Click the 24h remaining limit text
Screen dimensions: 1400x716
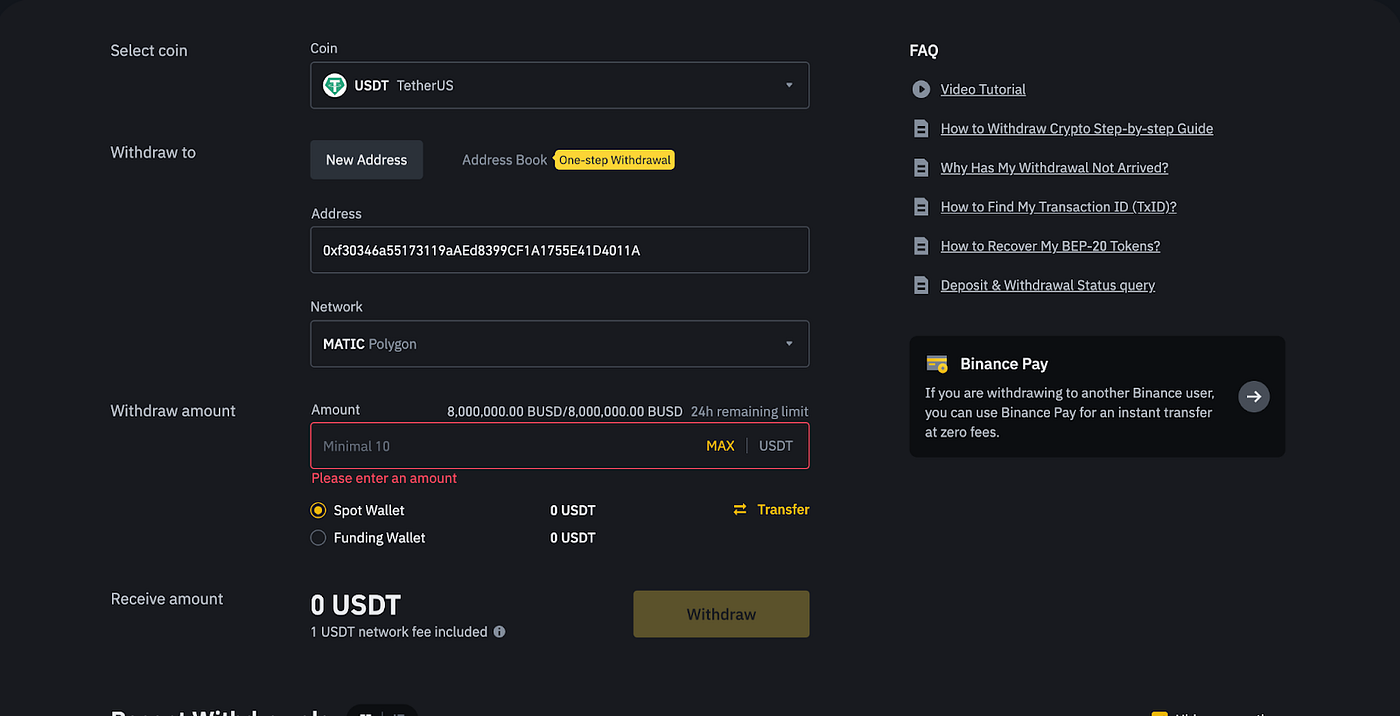point(750,412)
